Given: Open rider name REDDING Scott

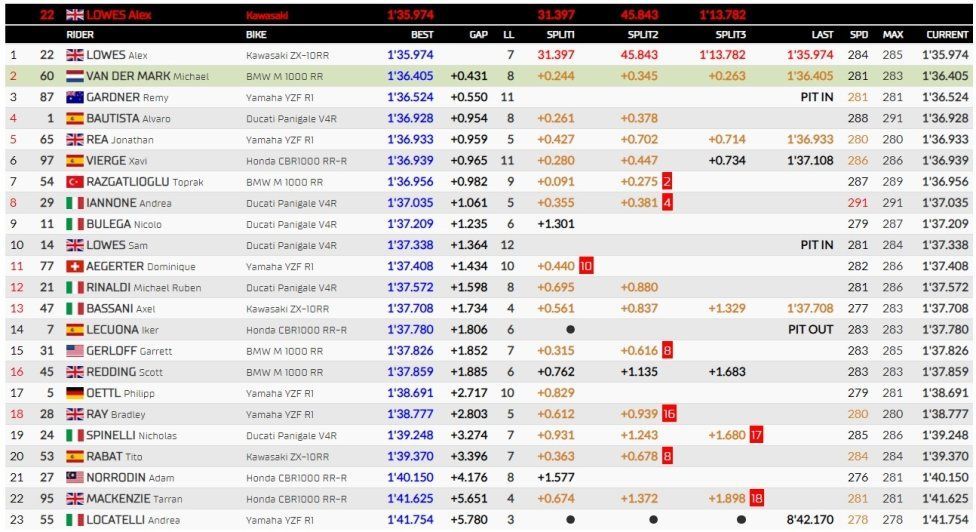Looking at the screenshot, I should (x=124, y=373).
